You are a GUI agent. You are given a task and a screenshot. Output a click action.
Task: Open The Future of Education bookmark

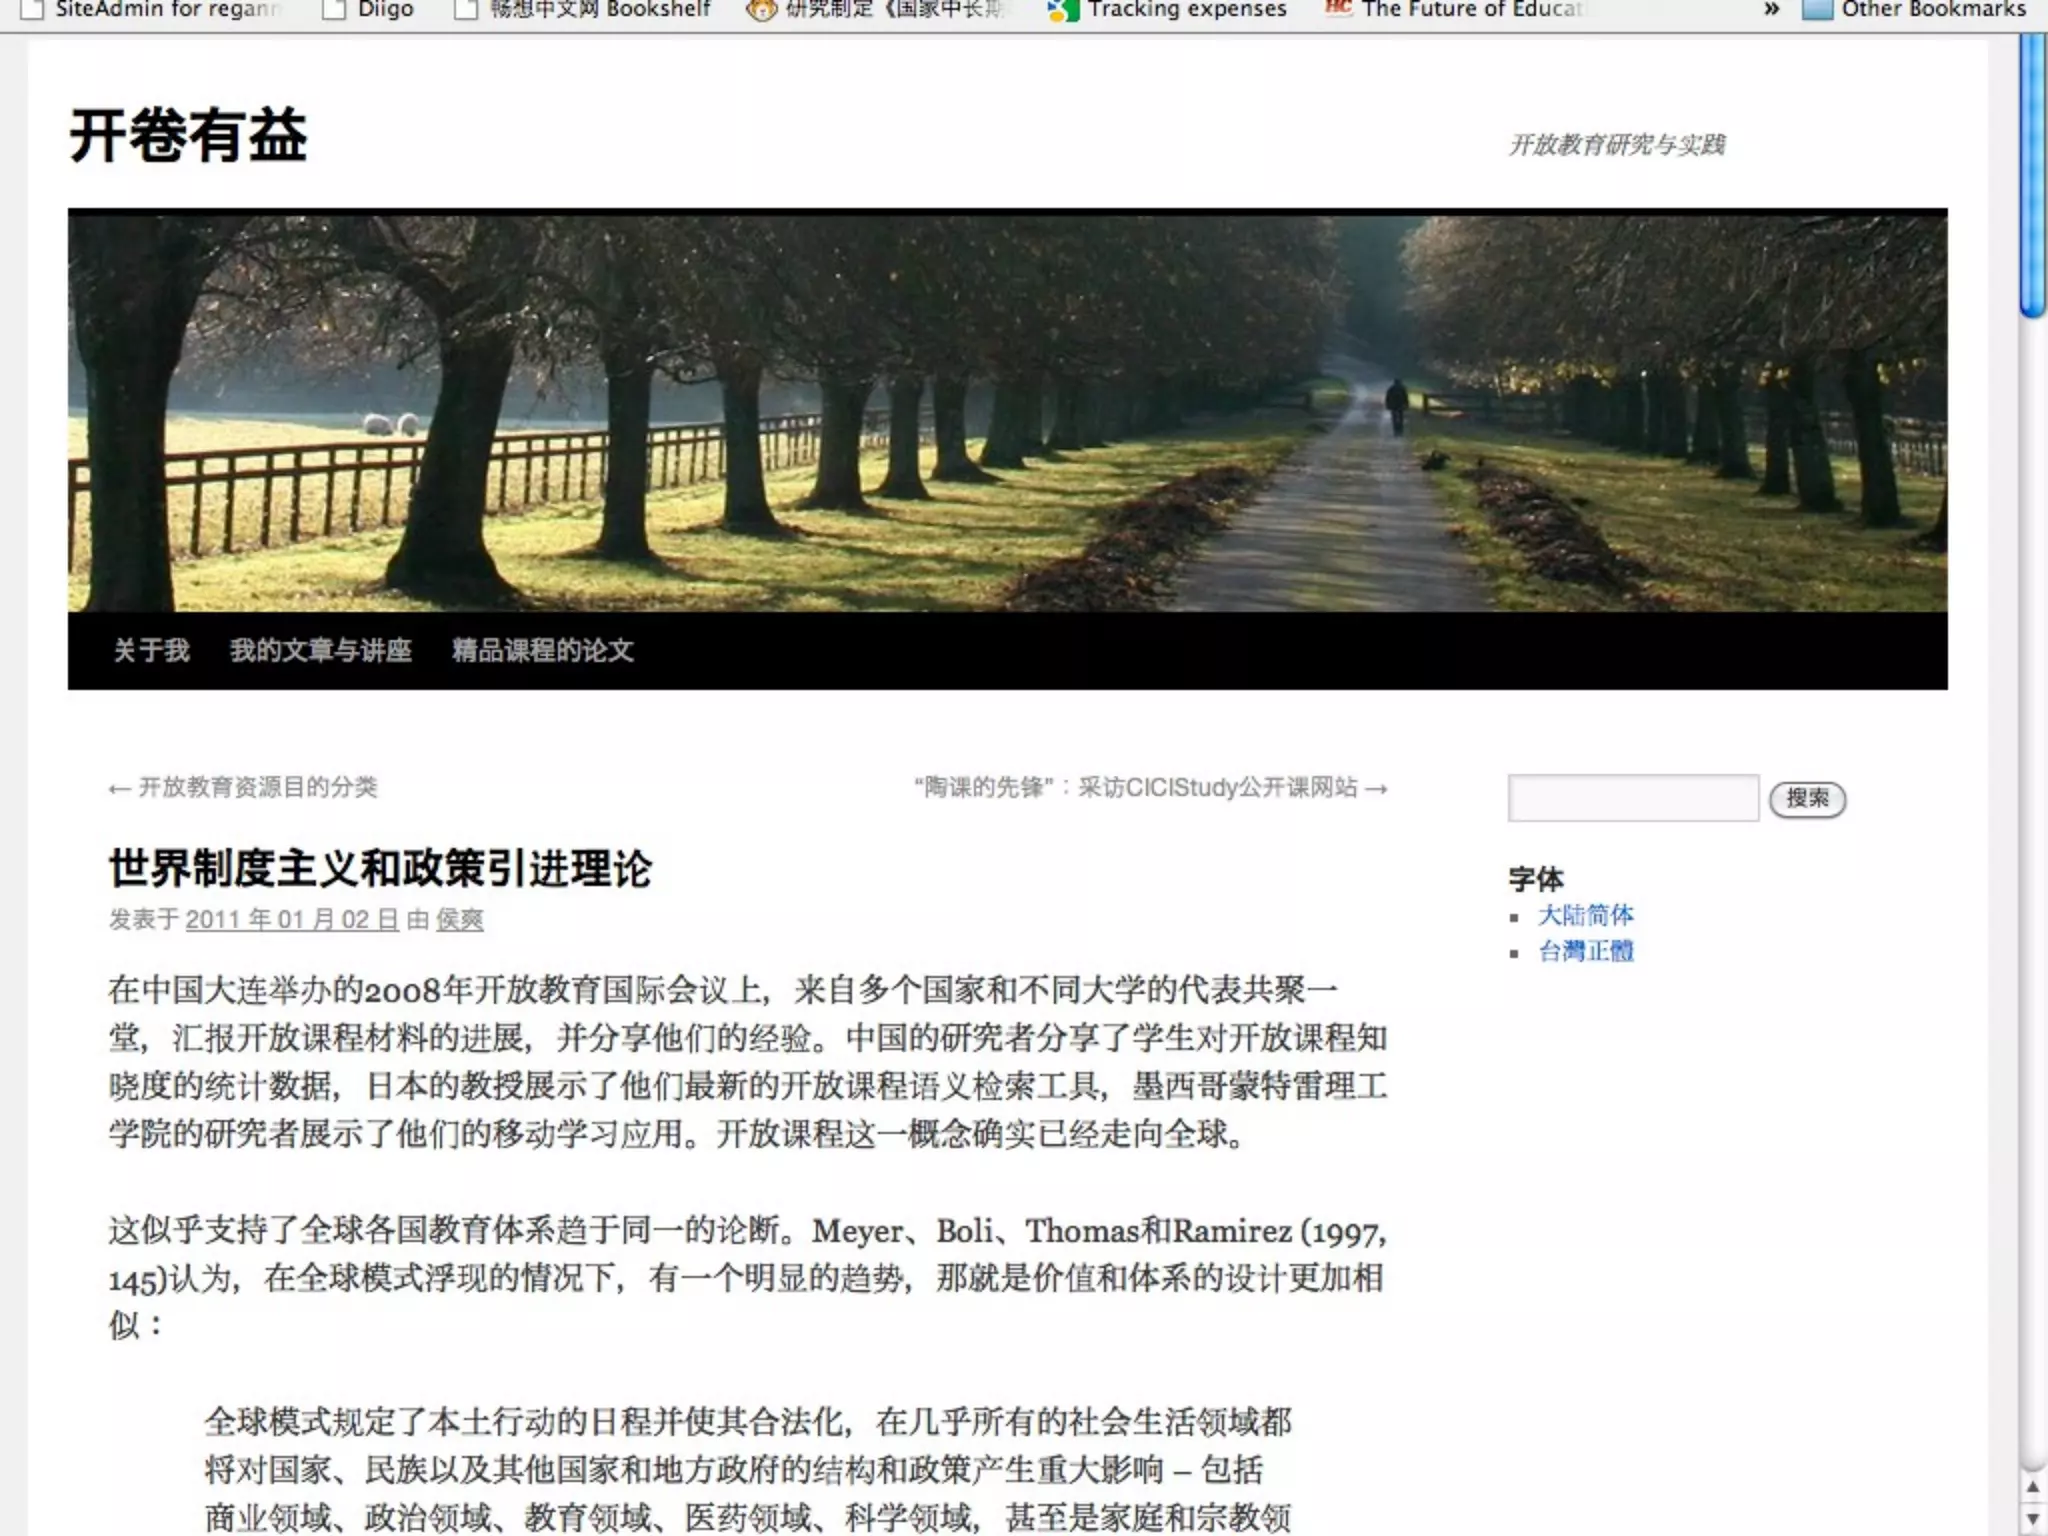[x=1470, y=10]
